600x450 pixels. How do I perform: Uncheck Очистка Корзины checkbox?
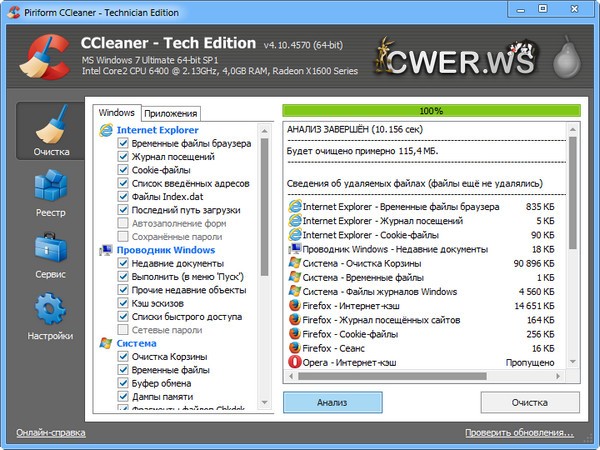point(123,357)
